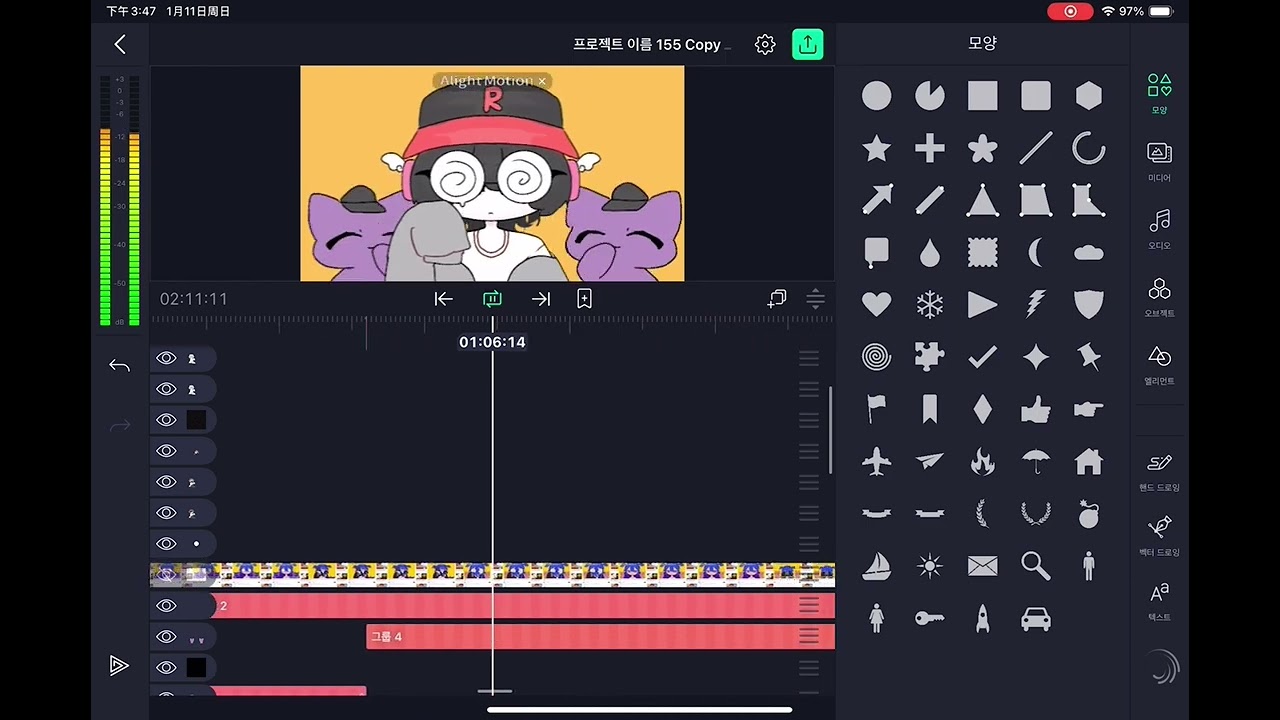The height and width of the screenshot is (720, 1280).
Task: Toggle loop playback button
Action: pos(492,298)
